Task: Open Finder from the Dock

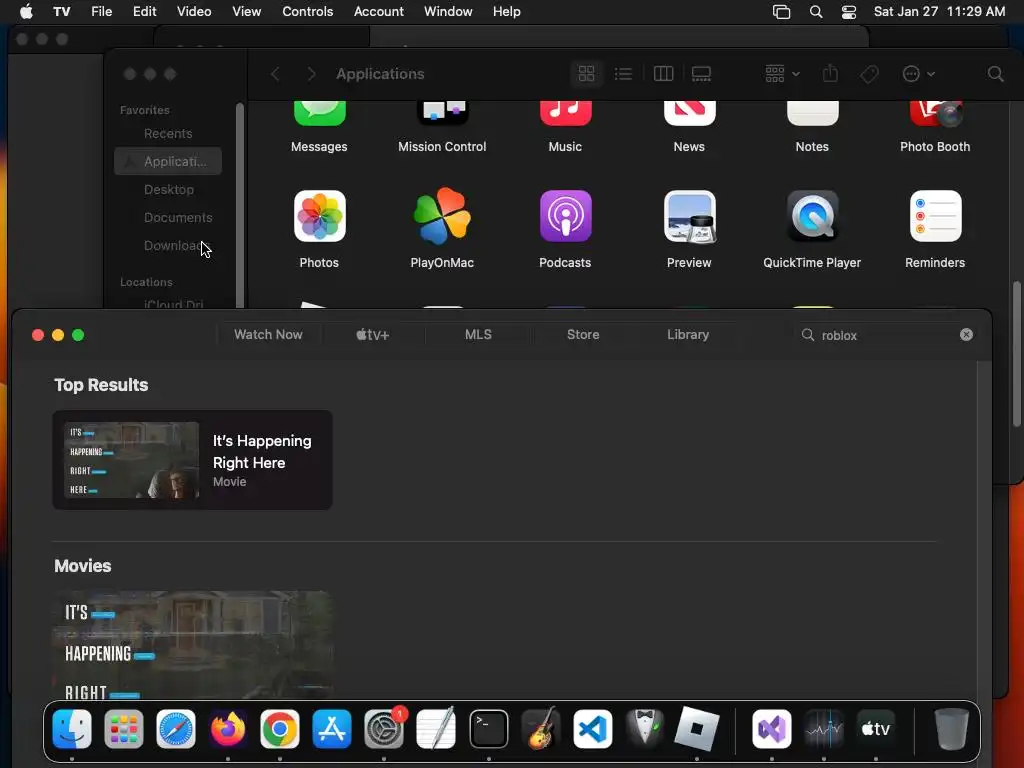Action: pyautogui.click(x=72, y=729)
